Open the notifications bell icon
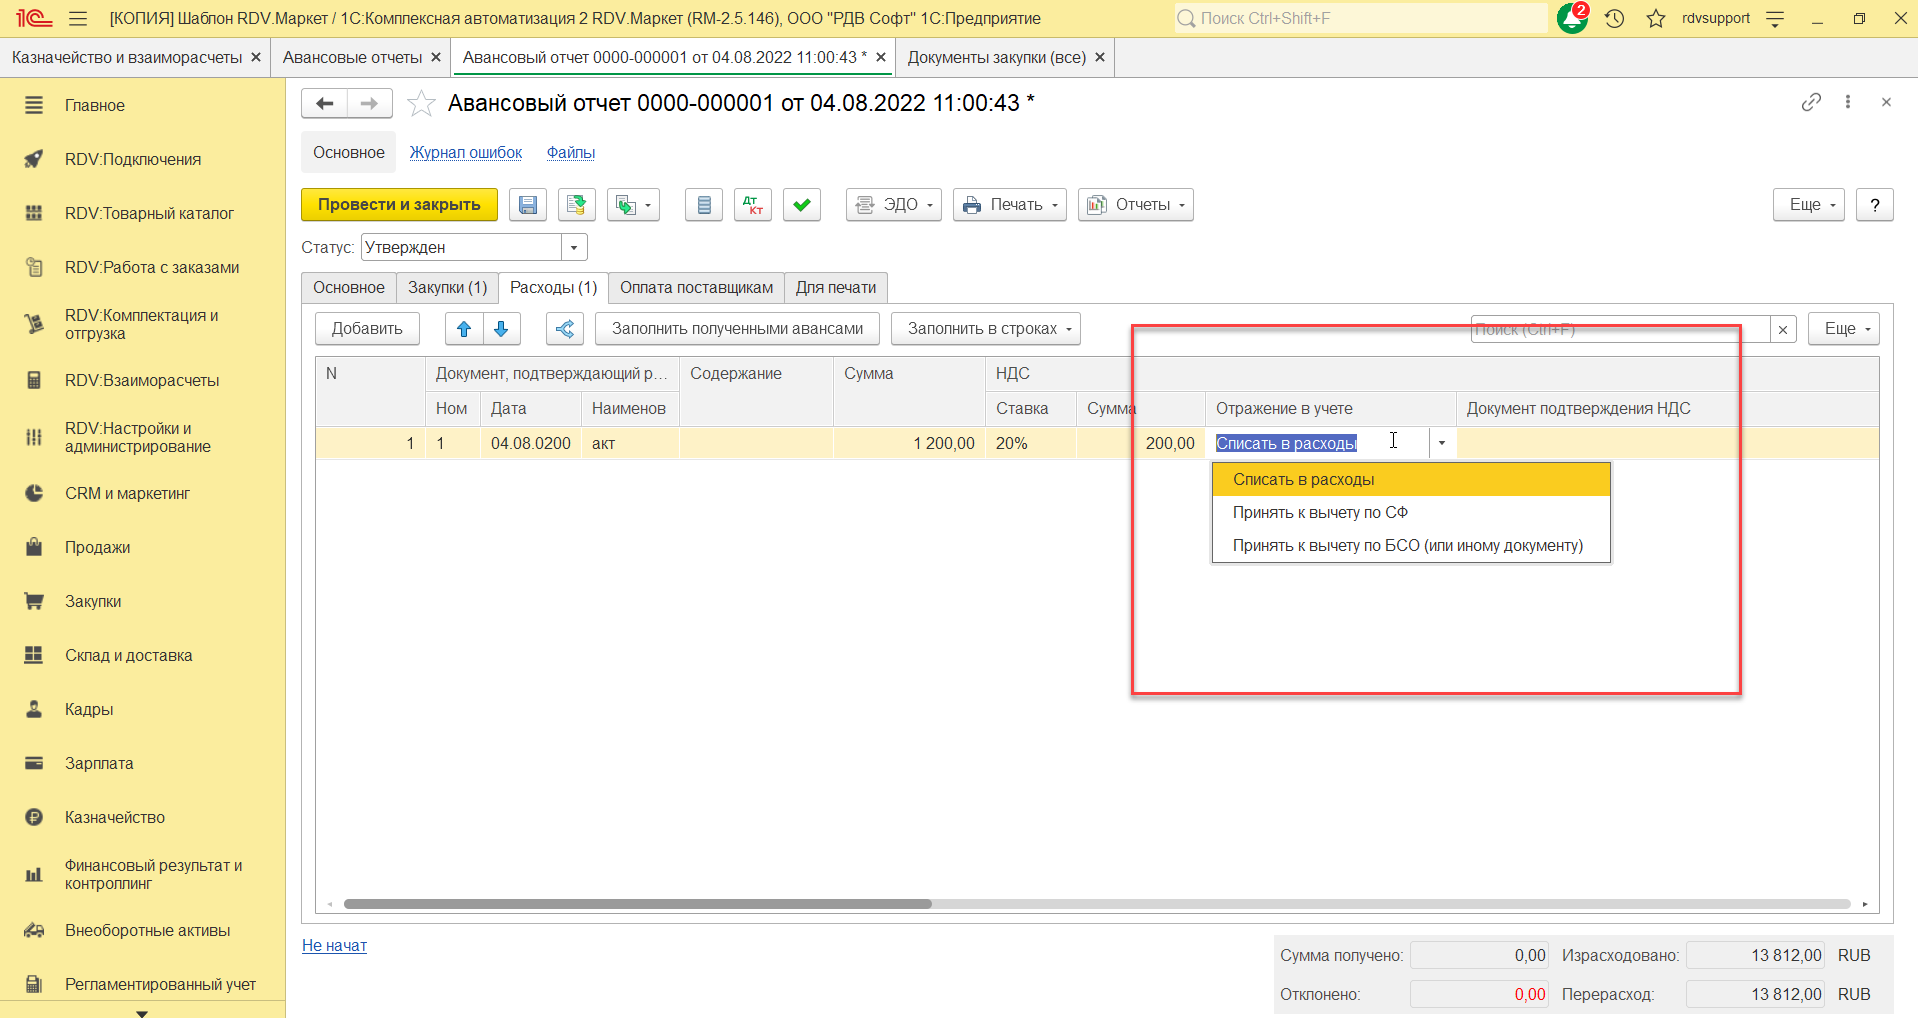The height and width of the screenshot is (1018, 1918). click(x=1571, y=18)
